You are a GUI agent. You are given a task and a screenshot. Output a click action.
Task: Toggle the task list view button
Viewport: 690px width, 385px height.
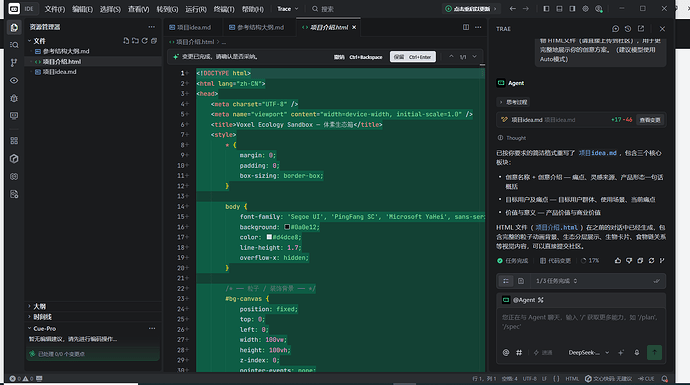click(506, 281)
